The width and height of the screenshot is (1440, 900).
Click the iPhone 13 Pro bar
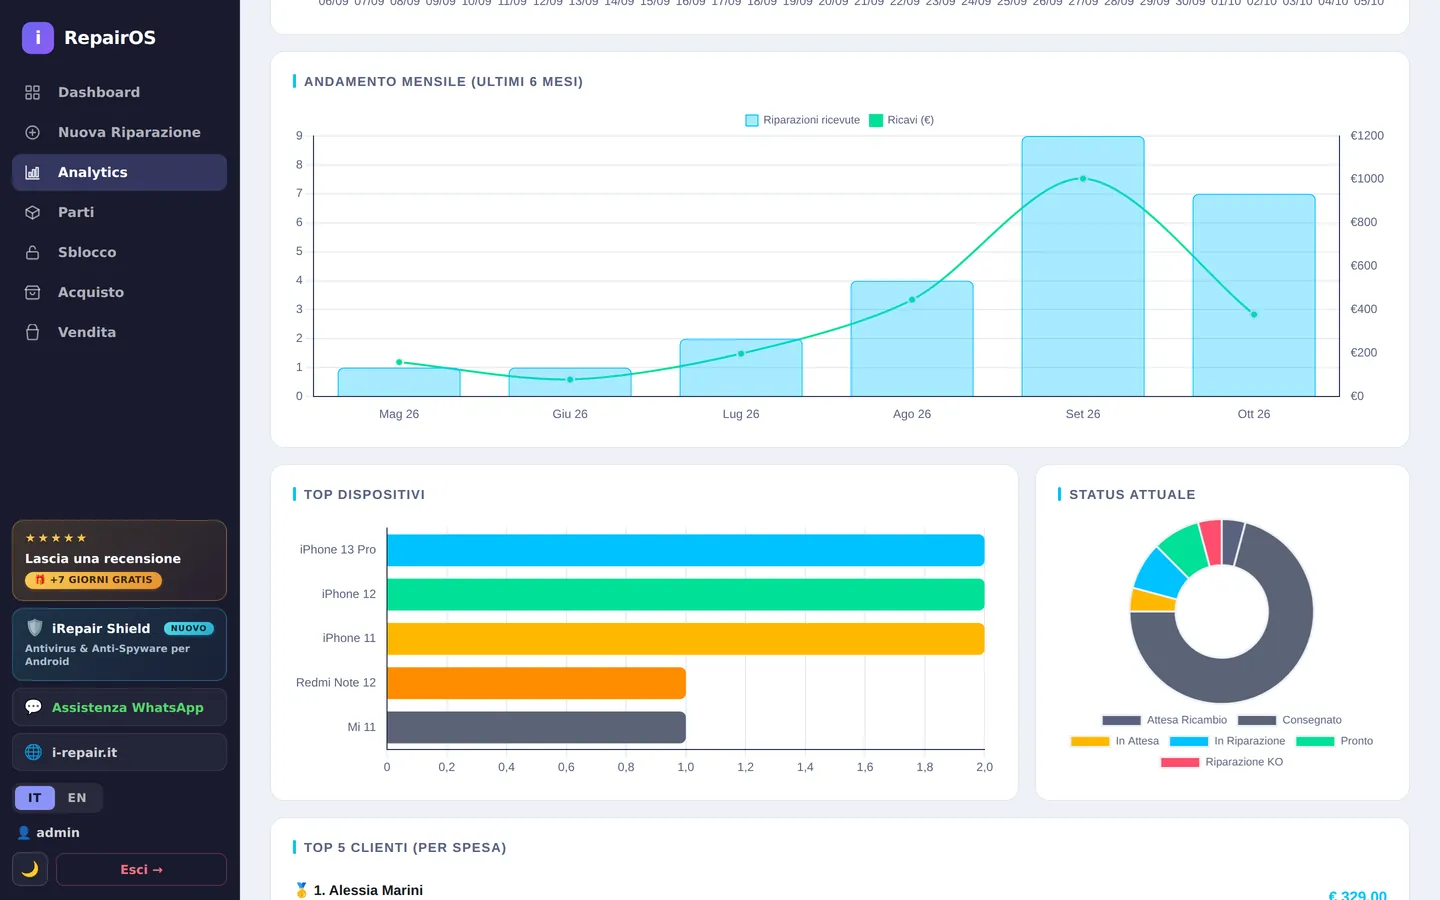click(685, 550)
